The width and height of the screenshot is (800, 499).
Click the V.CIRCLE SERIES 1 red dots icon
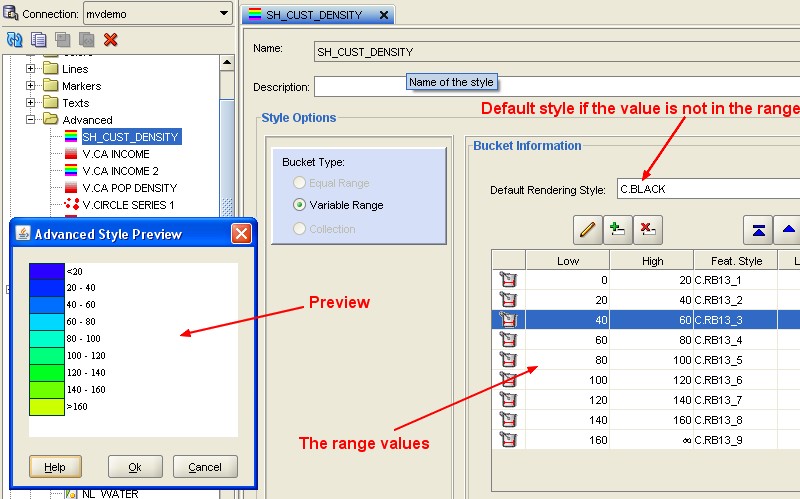[71, 205]
